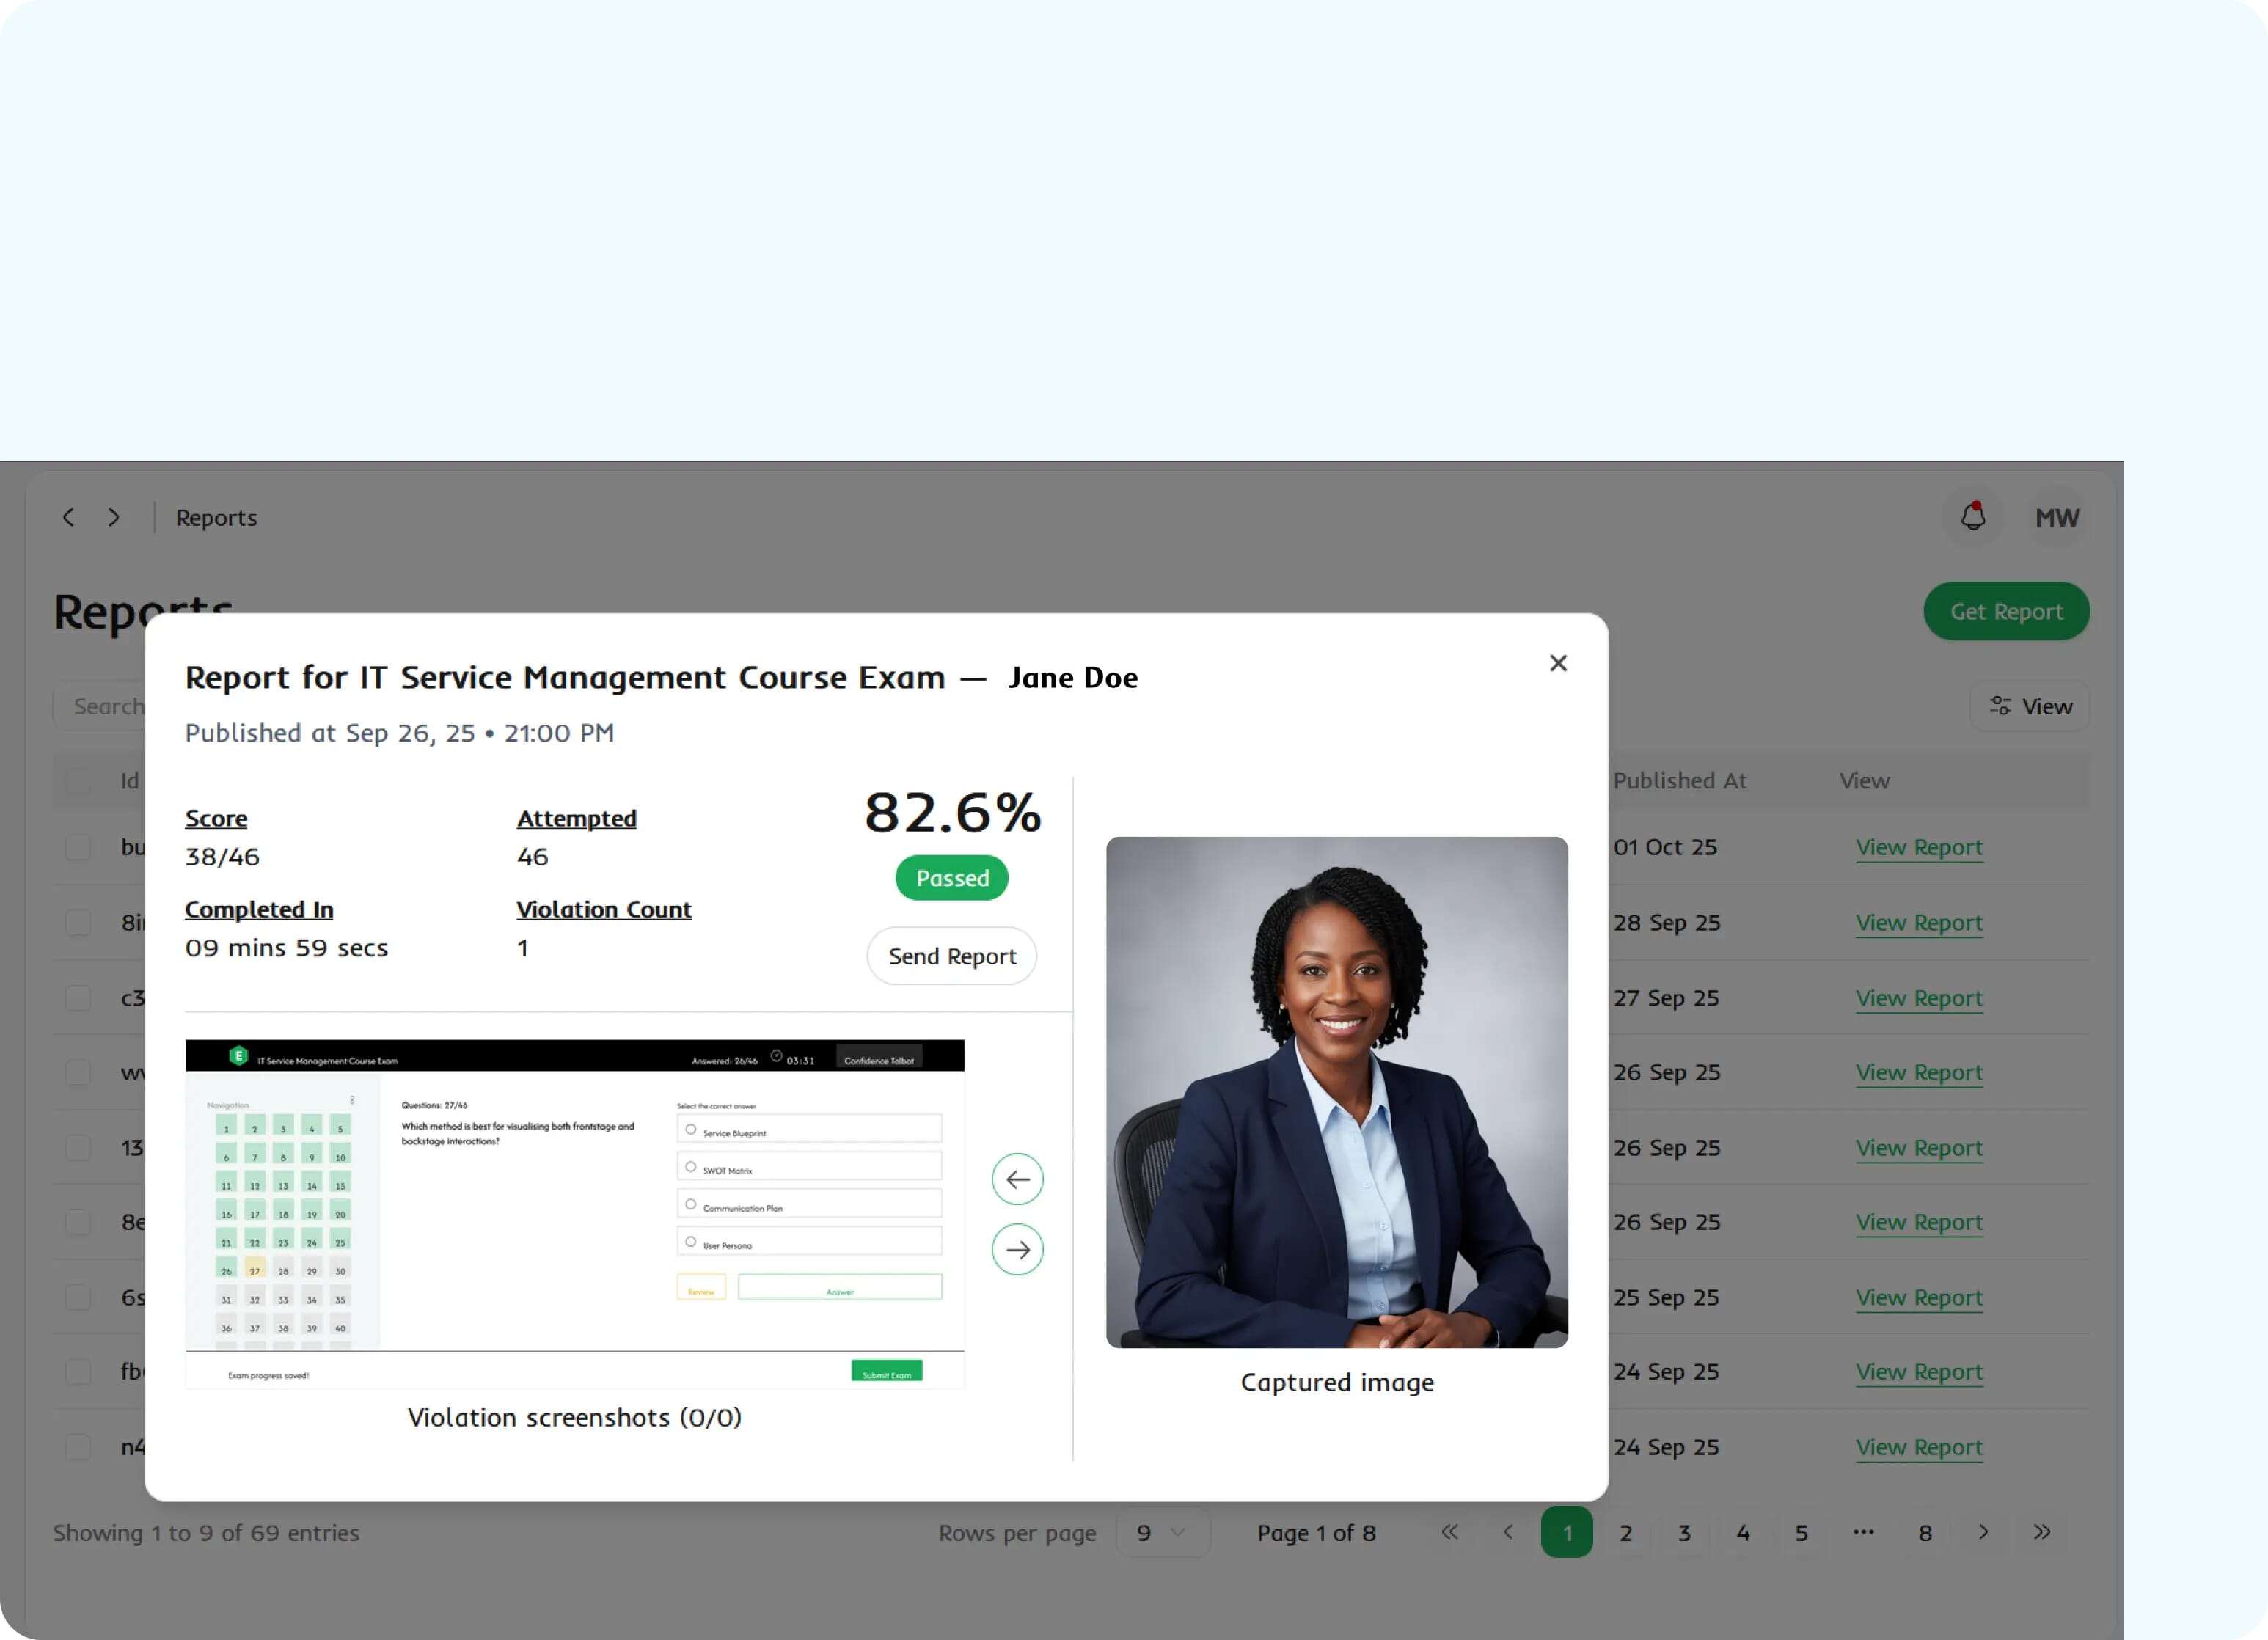2268x1640 pixels.
Task: Check the last row checkbox
Action: point(78,1447)
